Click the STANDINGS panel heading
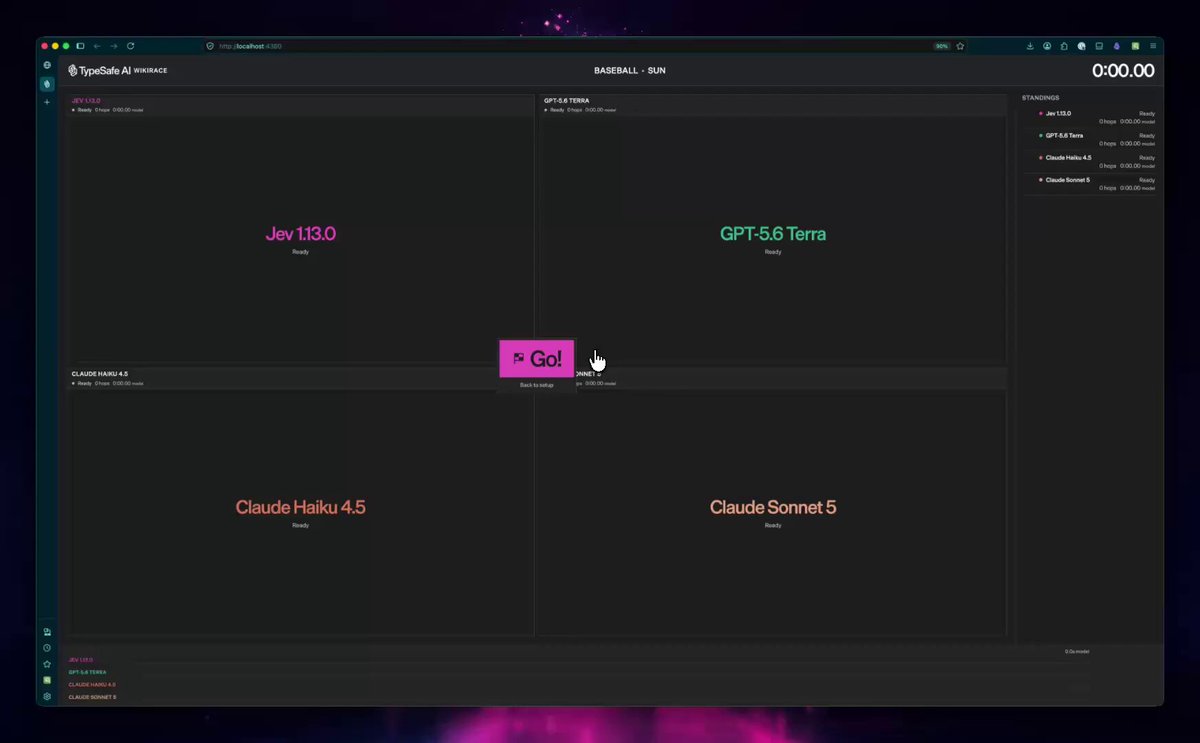 tap(1040, 98)
